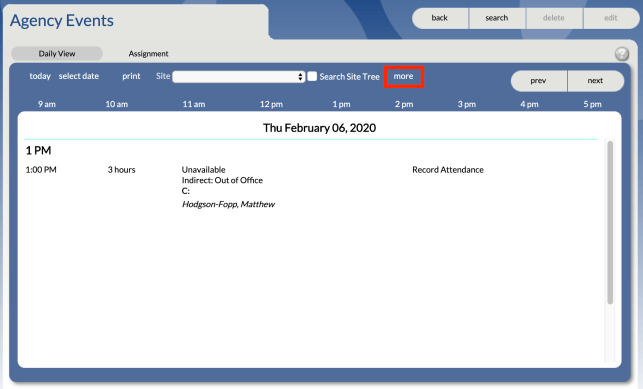Open the help question mark icon
Screen dimensions: 643x389
622,54
